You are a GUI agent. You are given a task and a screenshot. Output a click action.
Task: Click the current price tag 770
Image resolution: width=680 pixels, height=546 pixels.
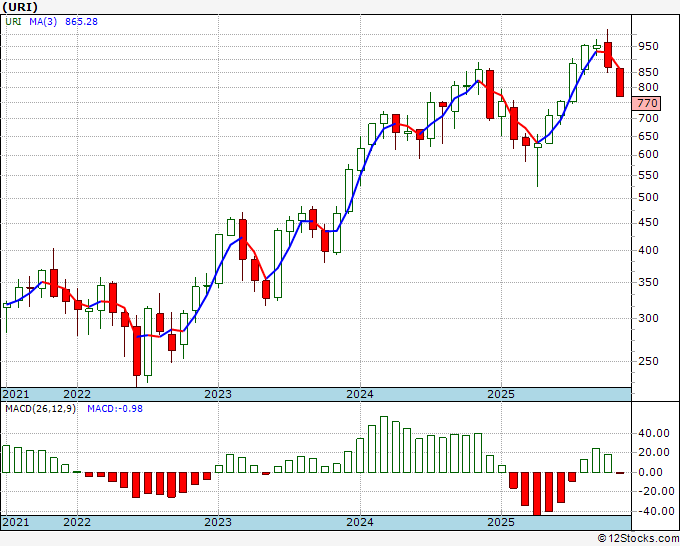[x=646, y=103]
